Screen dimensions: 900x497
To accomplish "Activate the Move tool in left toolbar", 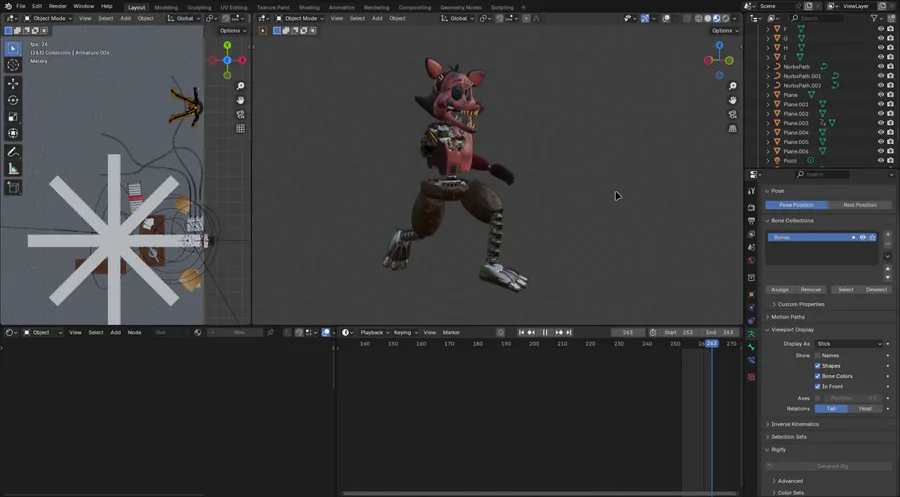I will 13,83.
